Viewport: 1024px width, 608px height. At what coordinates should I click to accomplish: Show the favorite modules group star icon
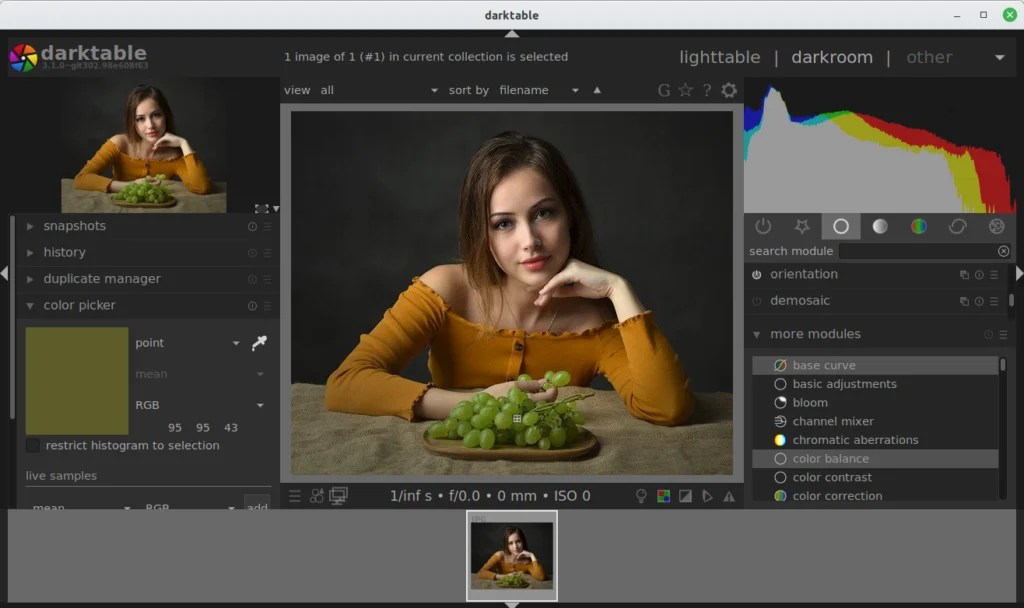point(800,226)
